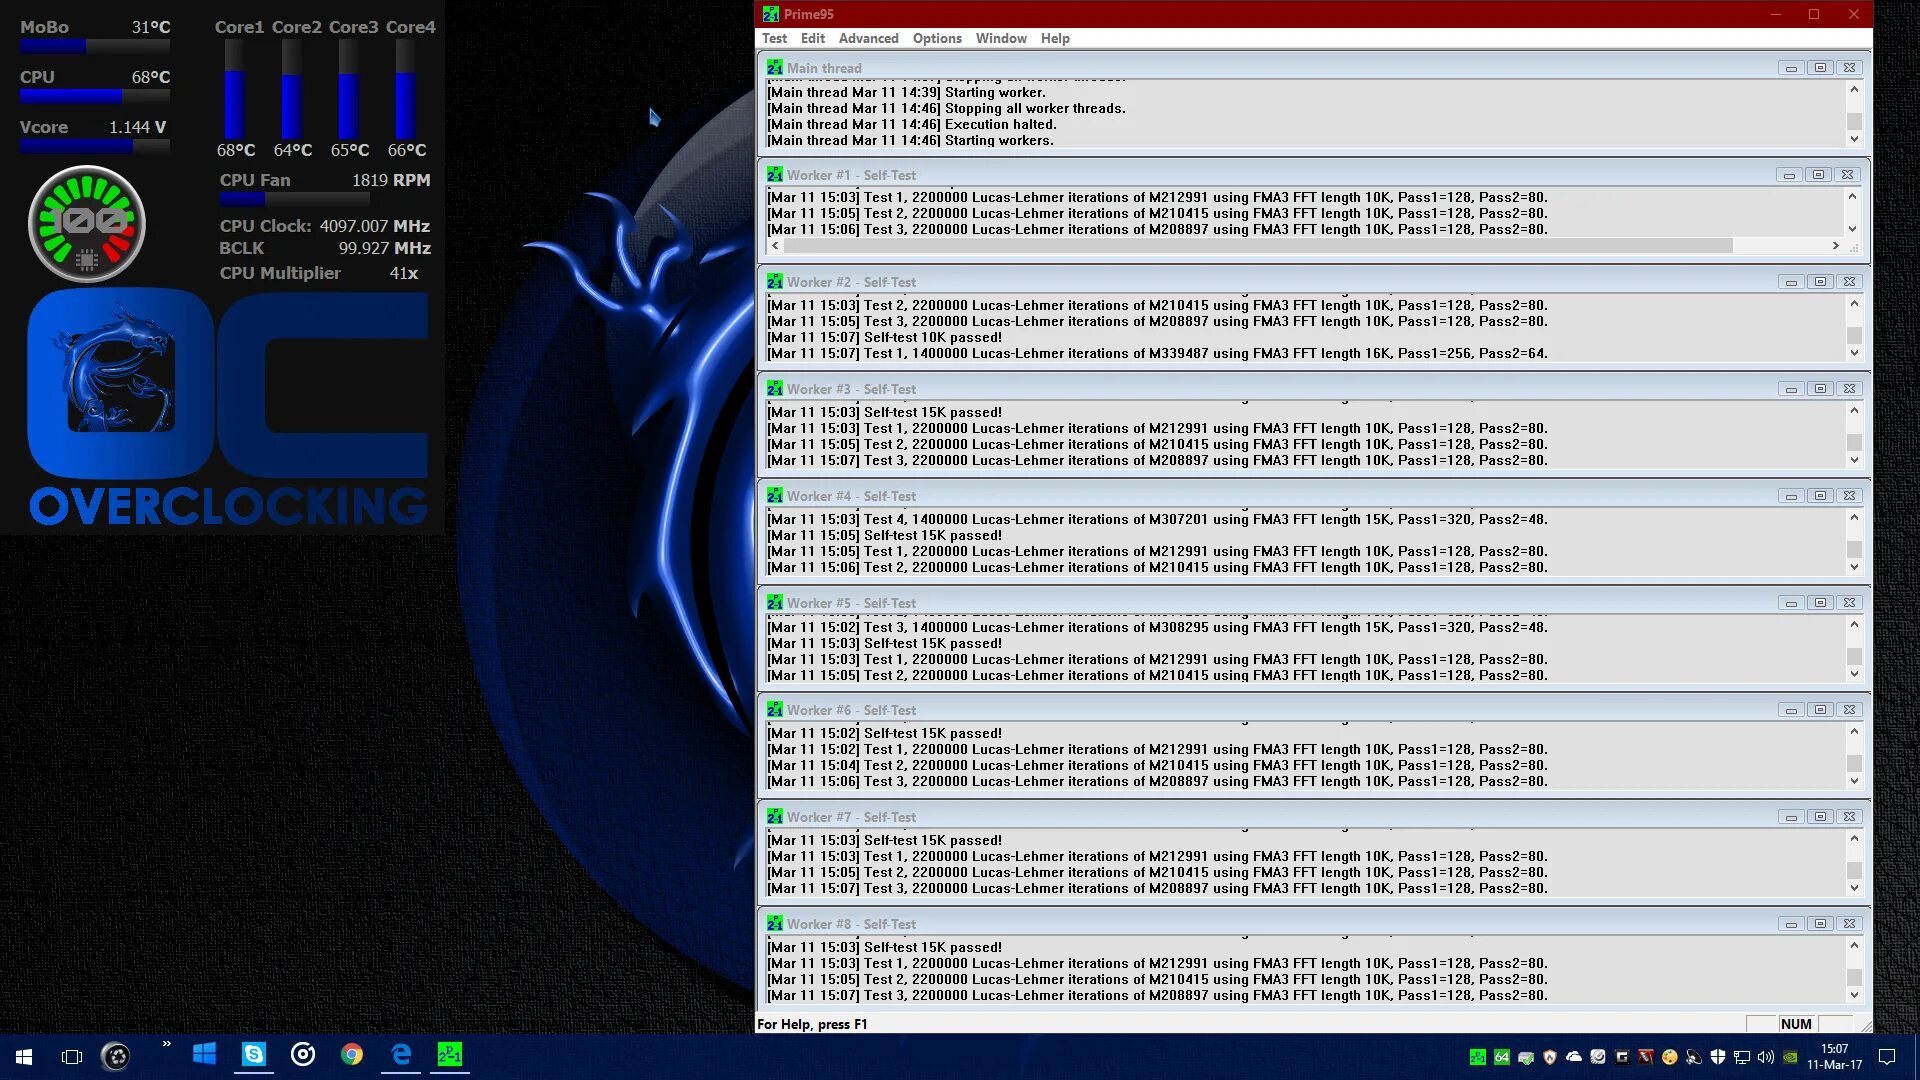Click the Worker #3 Self-Test window icon

tap(774, 389)
